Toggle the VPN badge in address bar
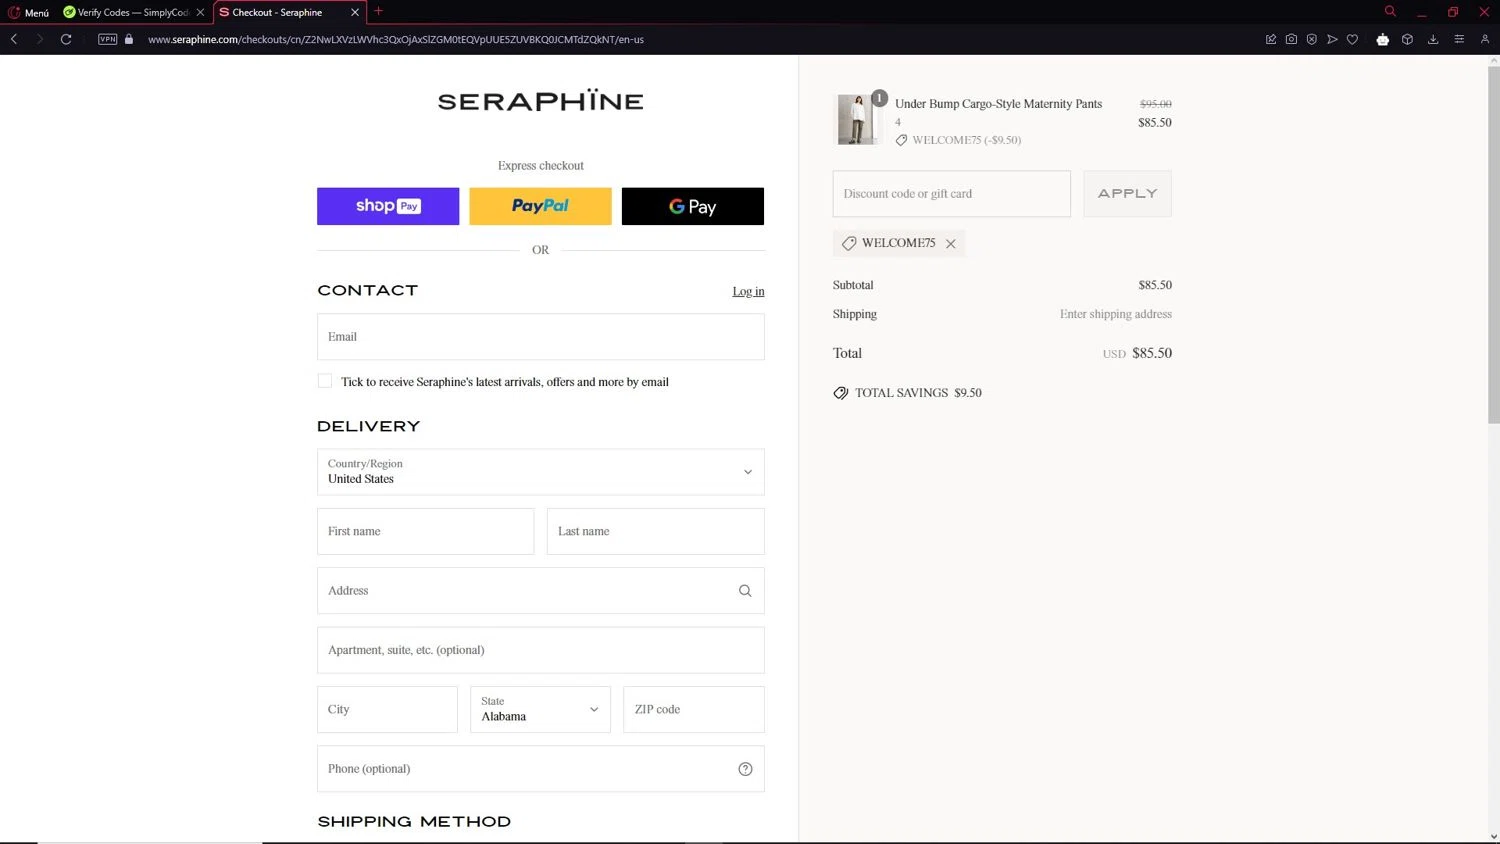The height and width of the screenshot is (844, 1500). (x=108, y=39)
